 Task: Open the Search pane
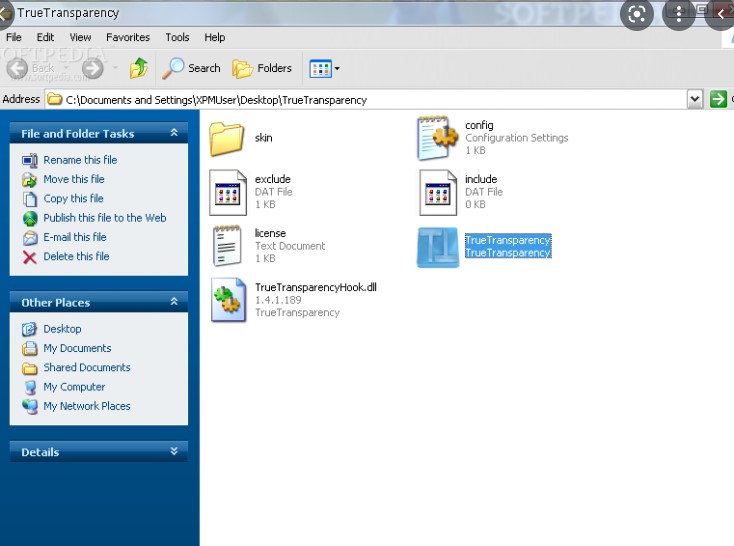pyautogui.click(x=191, y=68)
